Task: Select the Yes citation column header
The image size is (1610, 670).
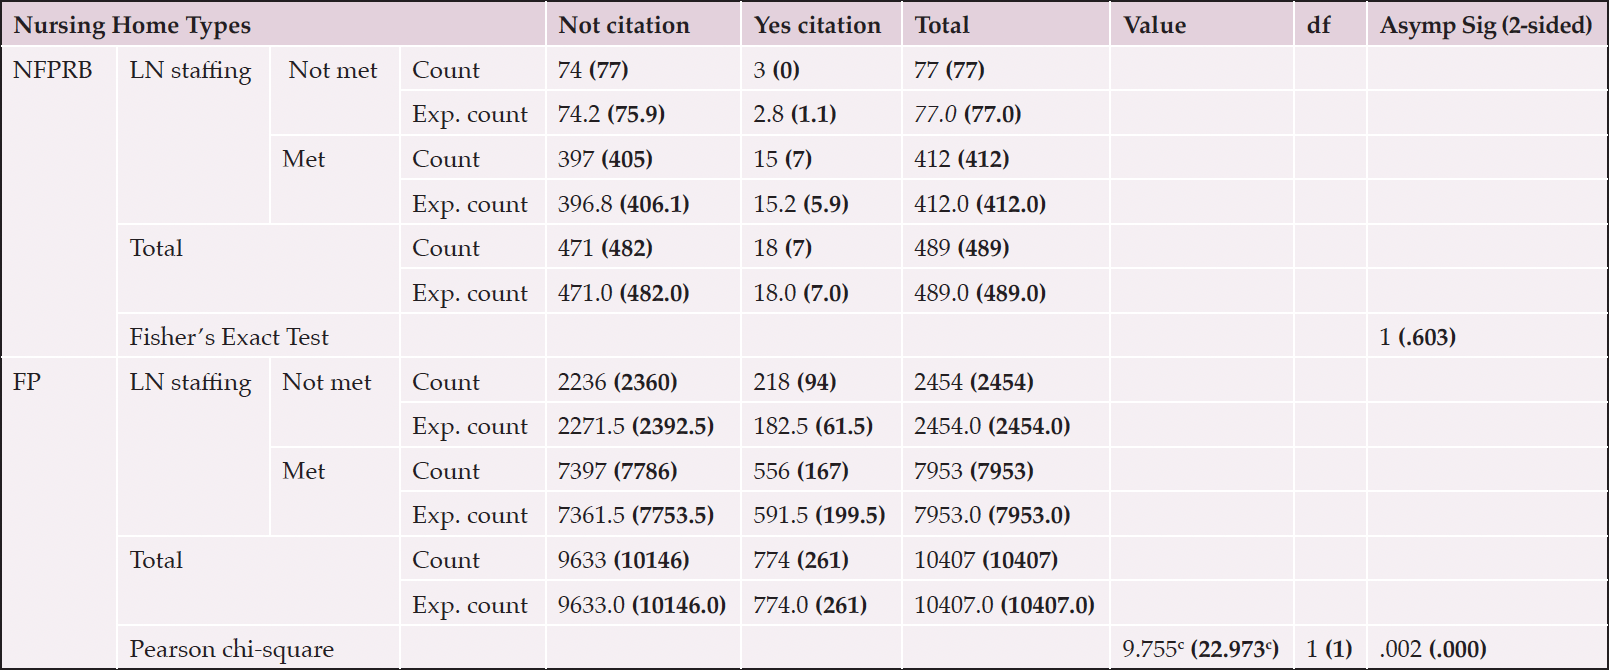Action: [x=817, y=25]
